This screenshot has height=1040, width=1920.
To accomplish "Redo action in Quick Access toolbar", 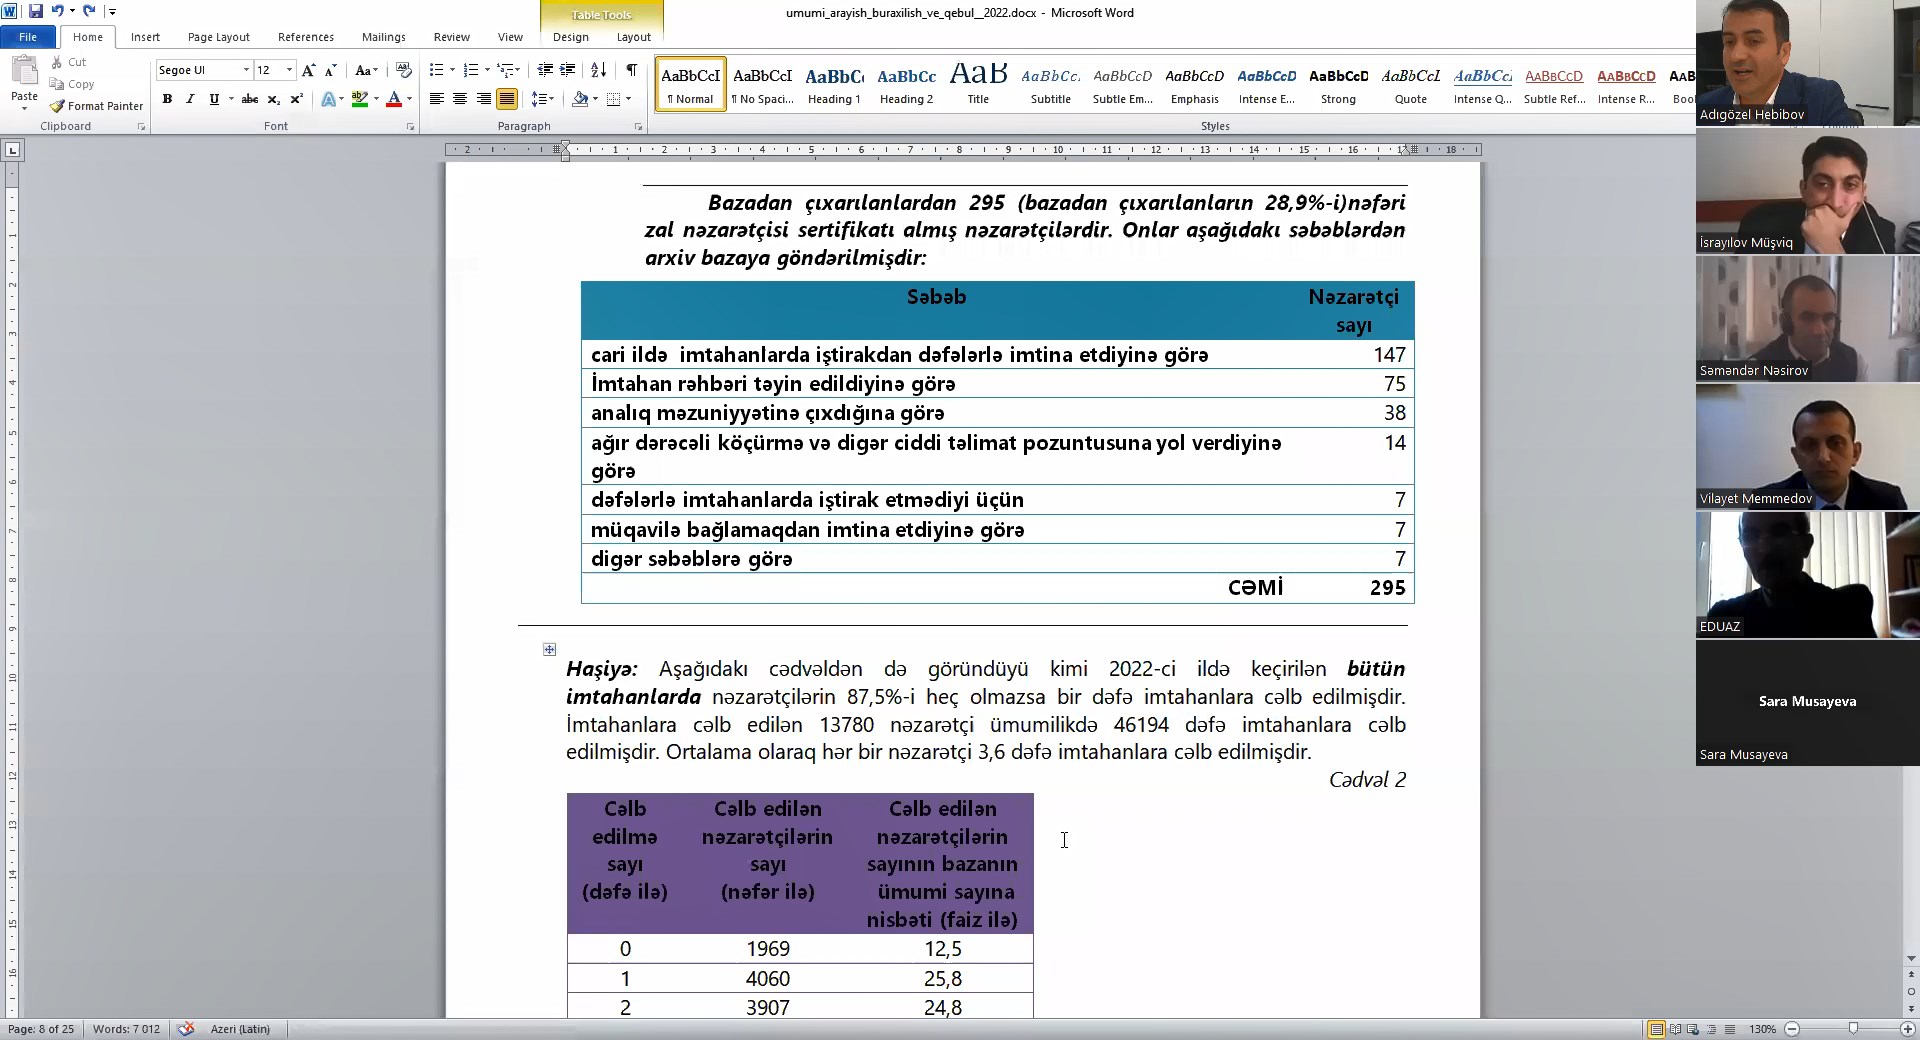I will [x=89, y=11].
